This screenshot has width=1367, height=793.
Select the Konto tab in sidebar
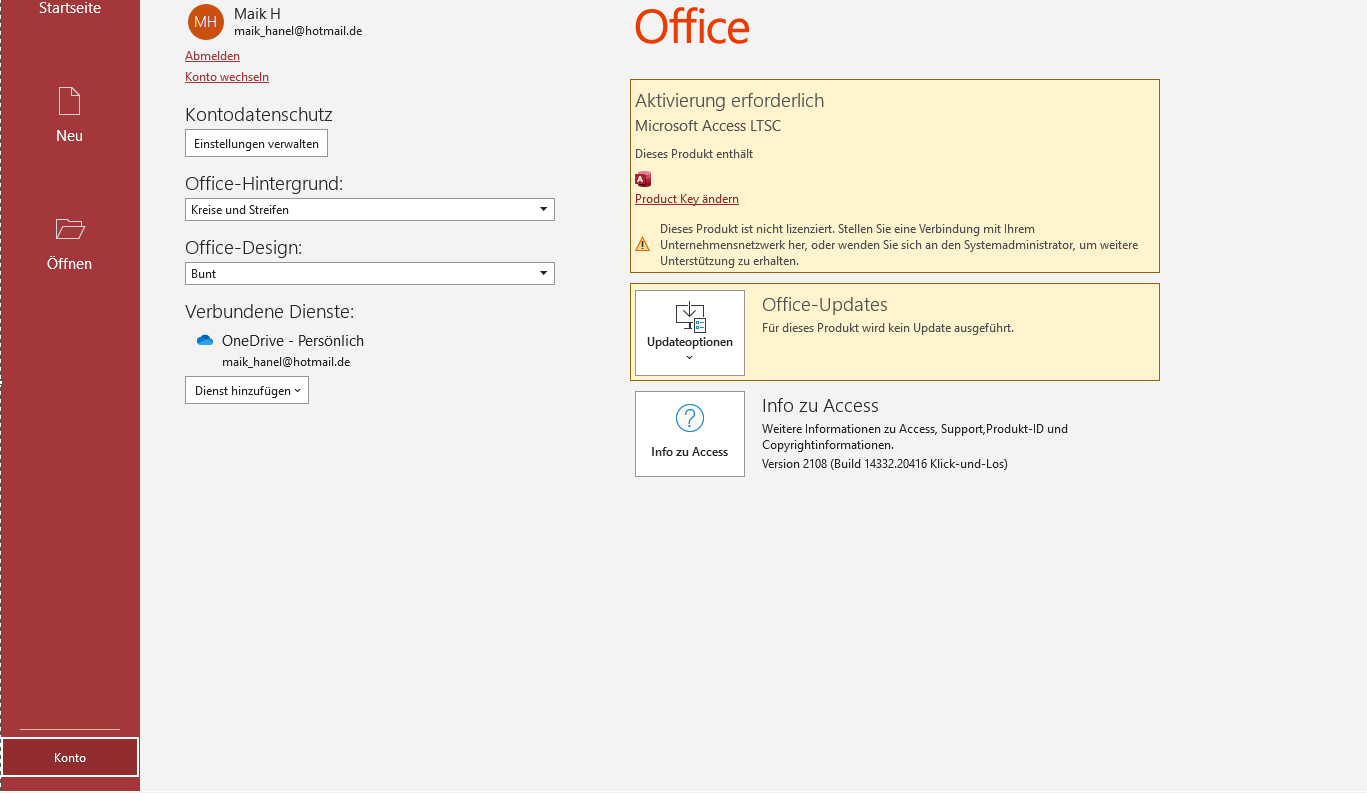70,758
